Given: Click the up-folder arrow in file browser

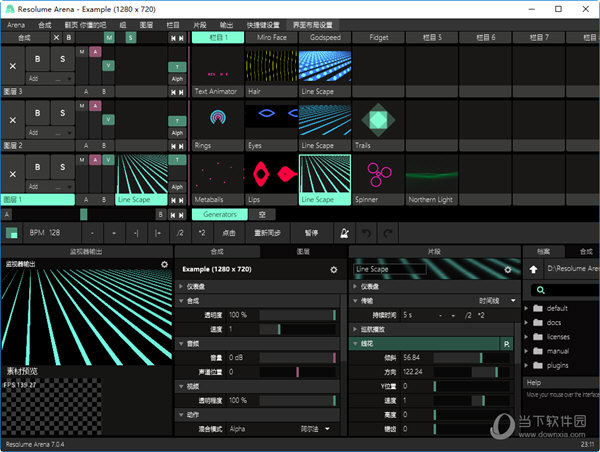Looking at the screenshot, I should (x=535, y=269).
